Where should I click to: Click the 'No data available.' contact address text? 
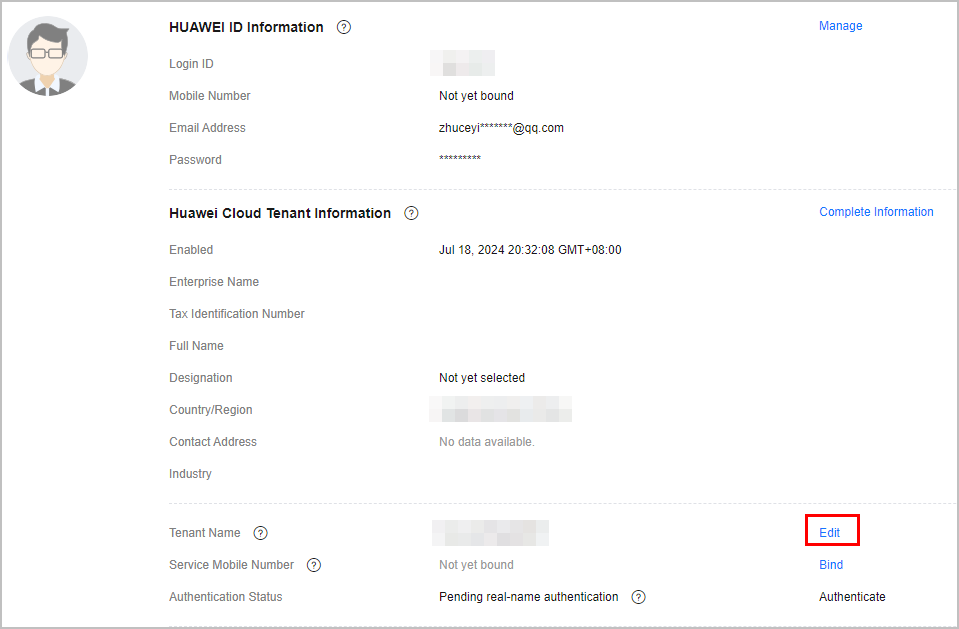tap(486, 442)
